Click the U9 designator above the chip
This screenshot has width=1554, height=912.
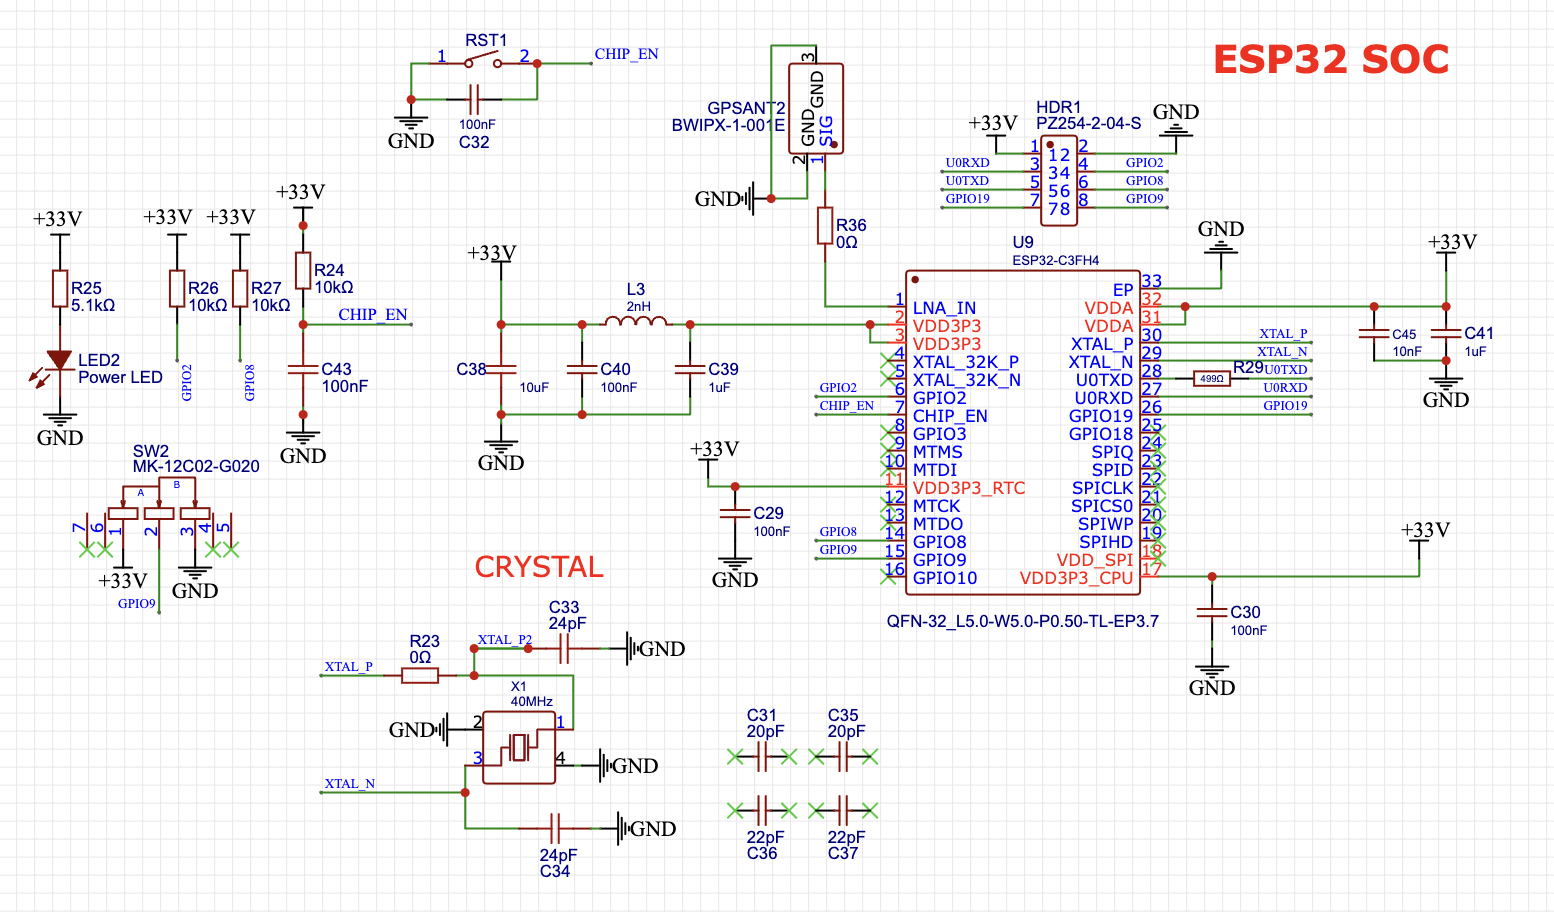coord(1022,242)
